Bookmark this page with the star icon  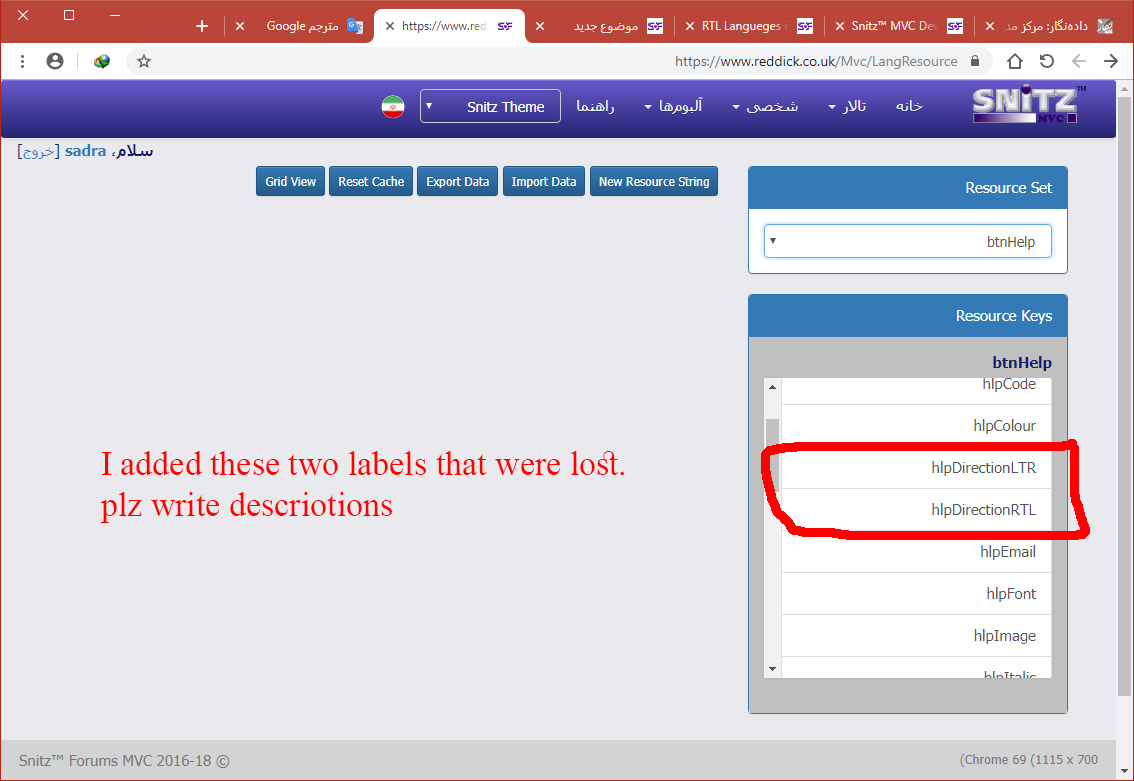144,61
